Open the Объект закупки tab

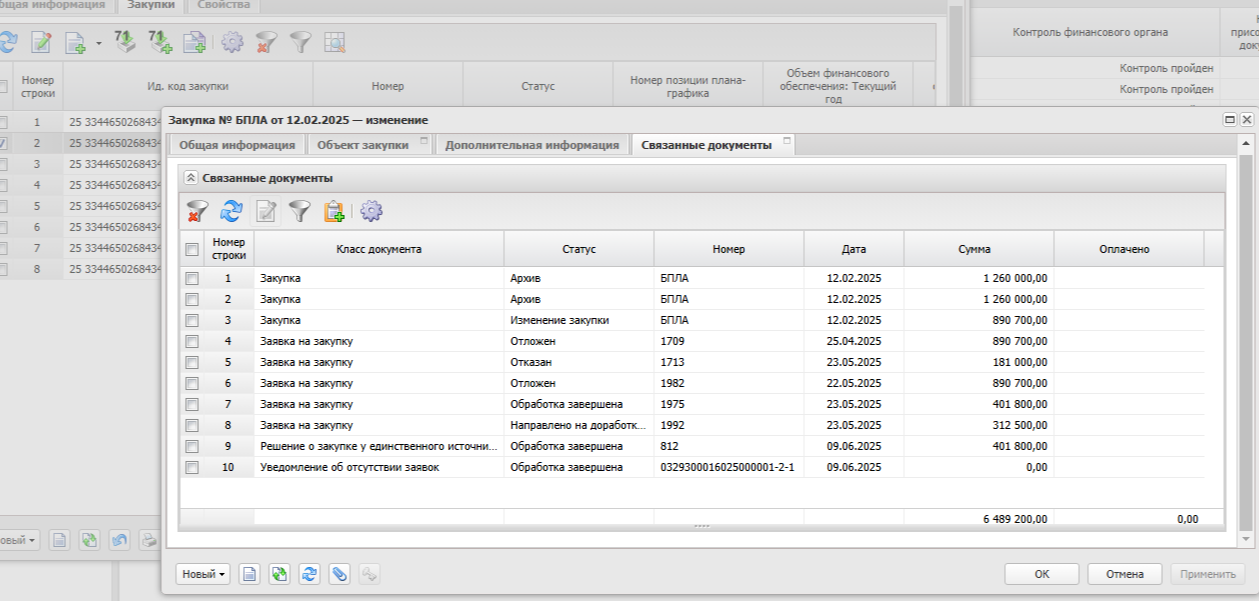coord(362,145)
